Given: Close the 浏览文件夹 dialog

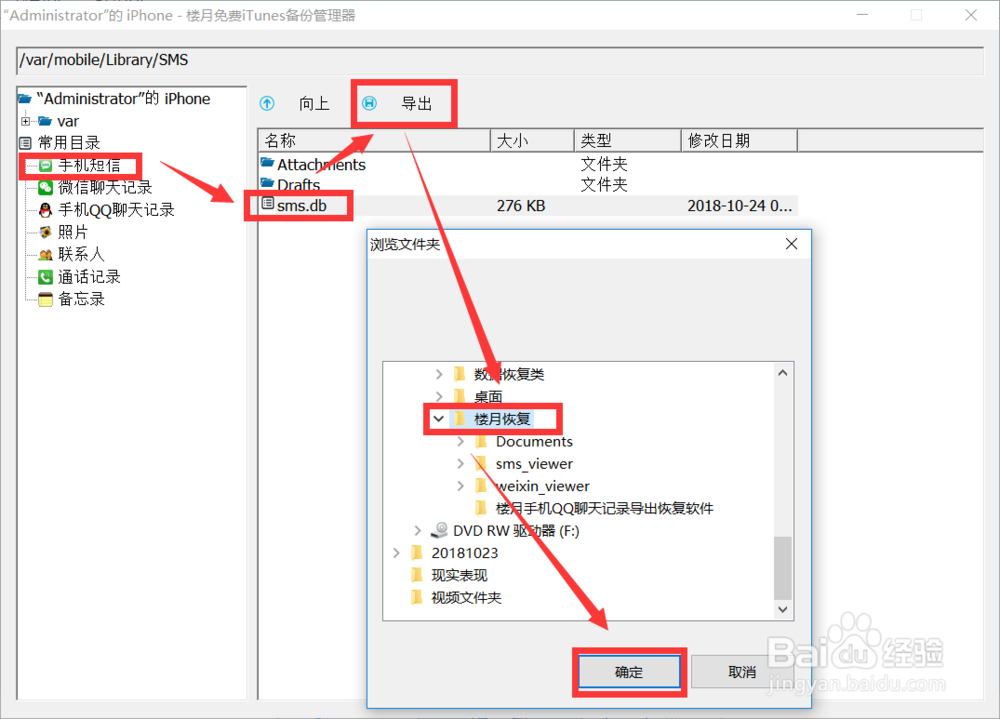Looking at the screenshot, I should 791,244.
